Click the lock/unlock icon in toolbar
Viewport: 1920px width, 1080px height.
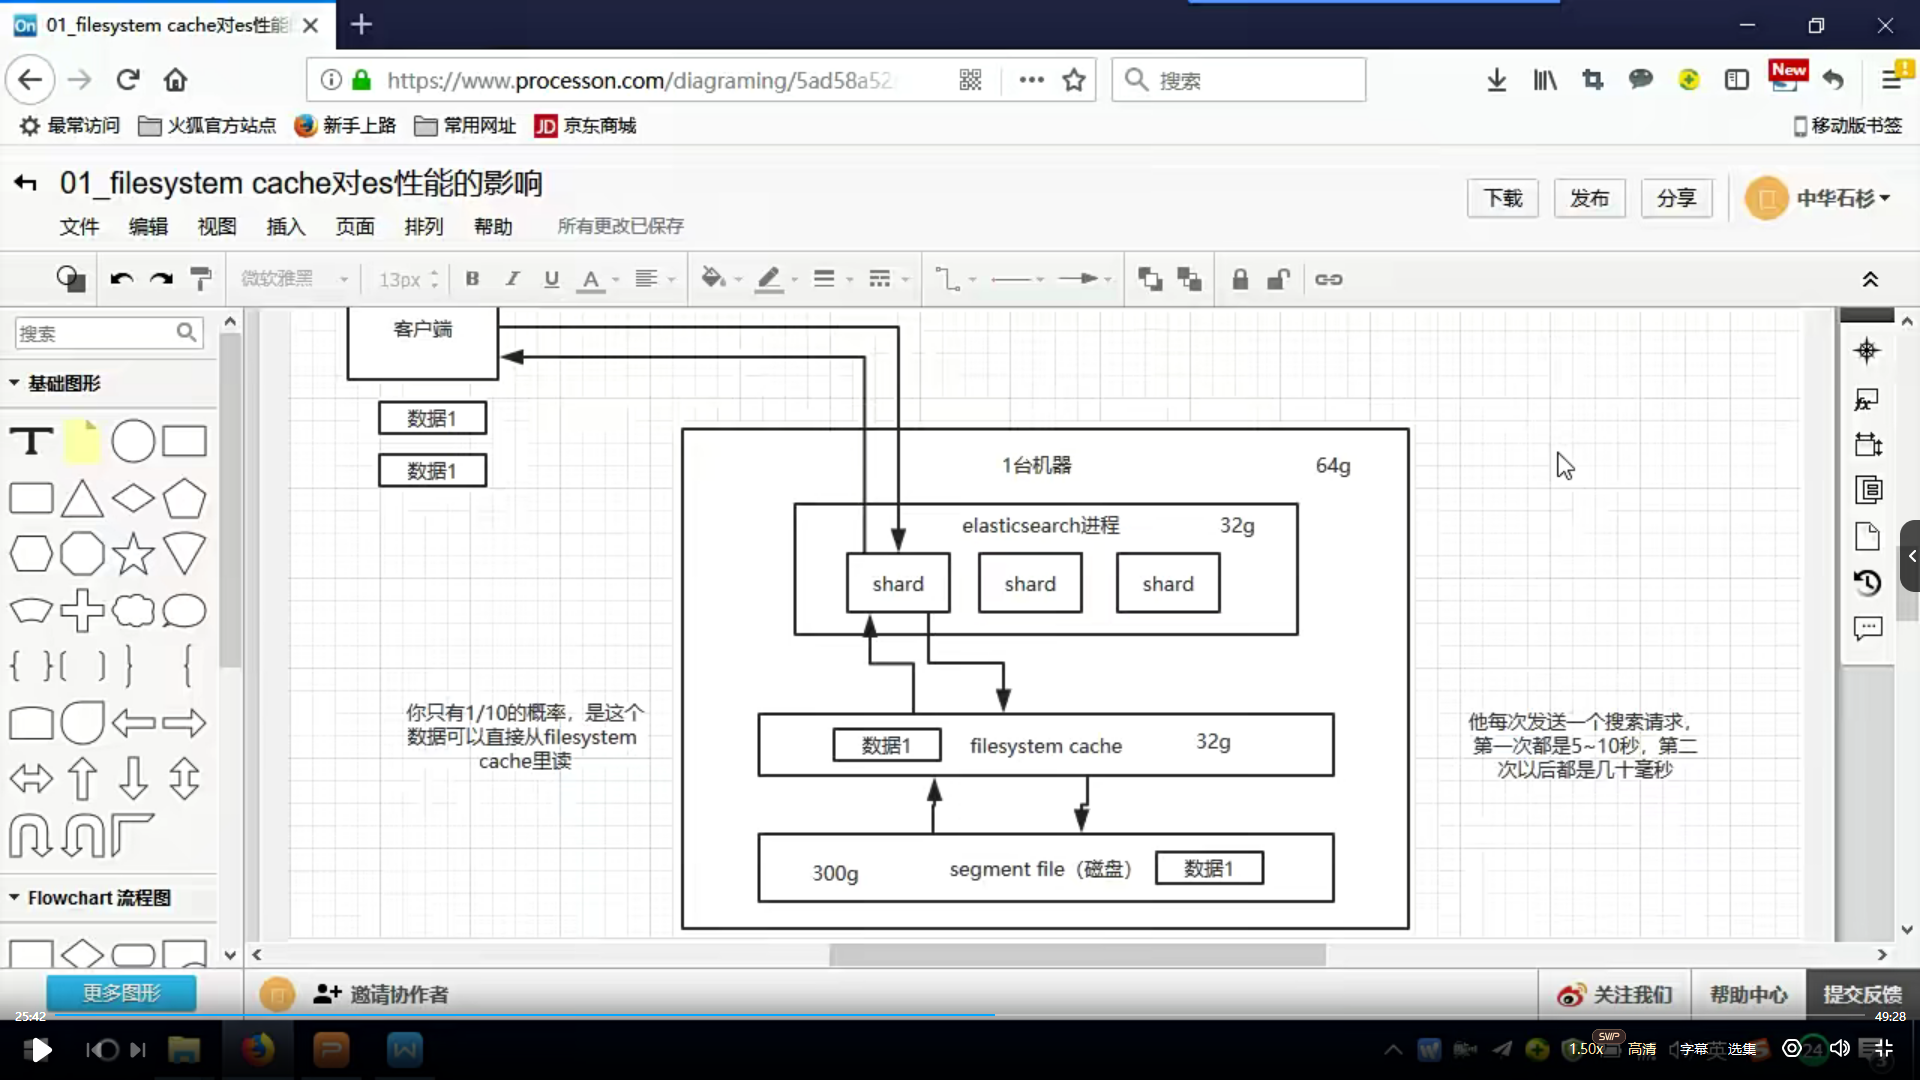tap(1240, 278)
